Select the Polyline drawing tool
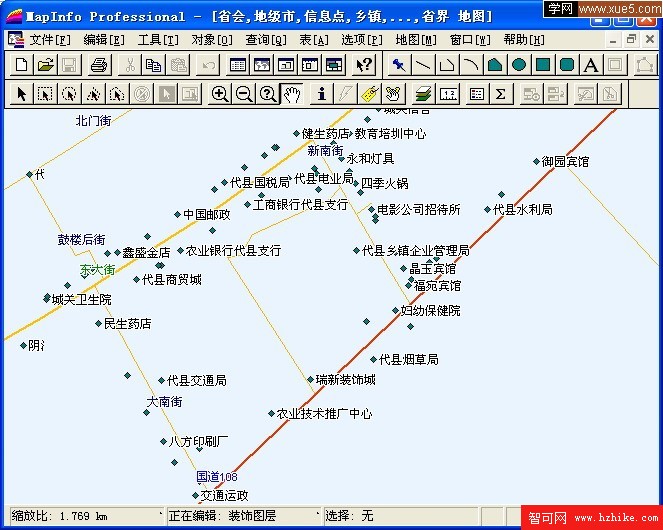The image size is (663, 530). pos(447,65)
